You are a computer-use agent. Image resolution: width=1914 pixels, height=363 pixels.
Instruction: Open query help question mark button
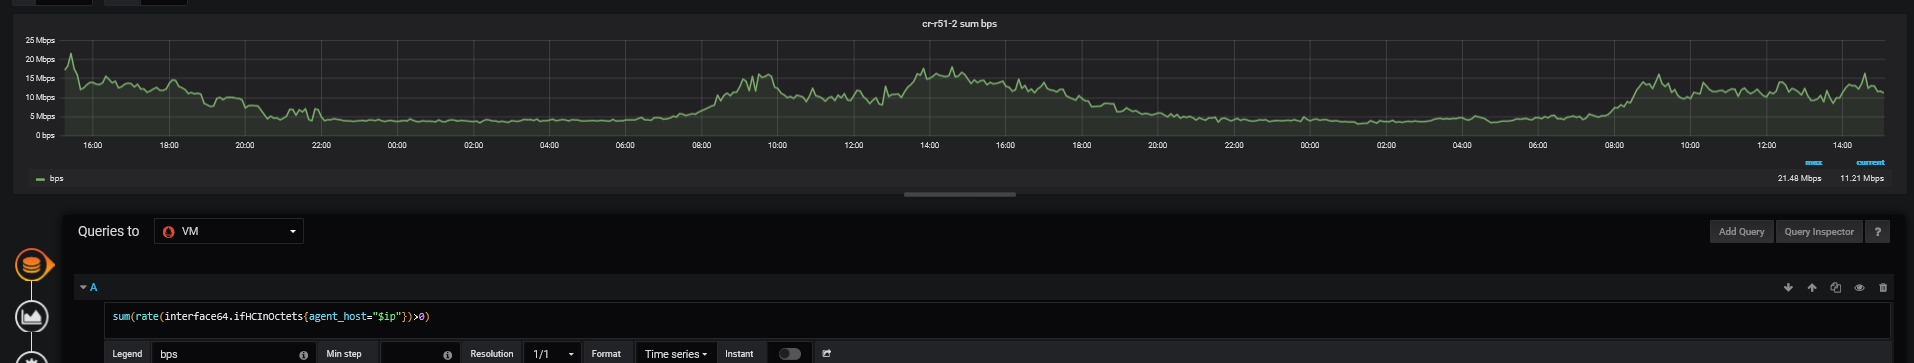click(1877, 232)
